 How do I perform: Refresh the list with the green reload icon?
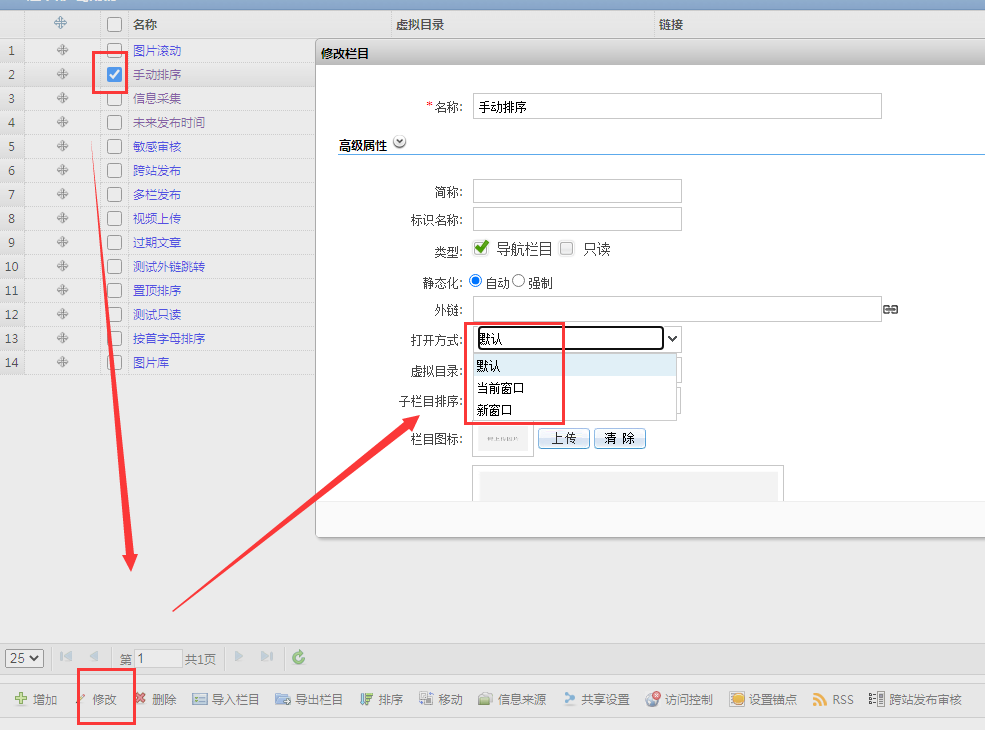298,657
